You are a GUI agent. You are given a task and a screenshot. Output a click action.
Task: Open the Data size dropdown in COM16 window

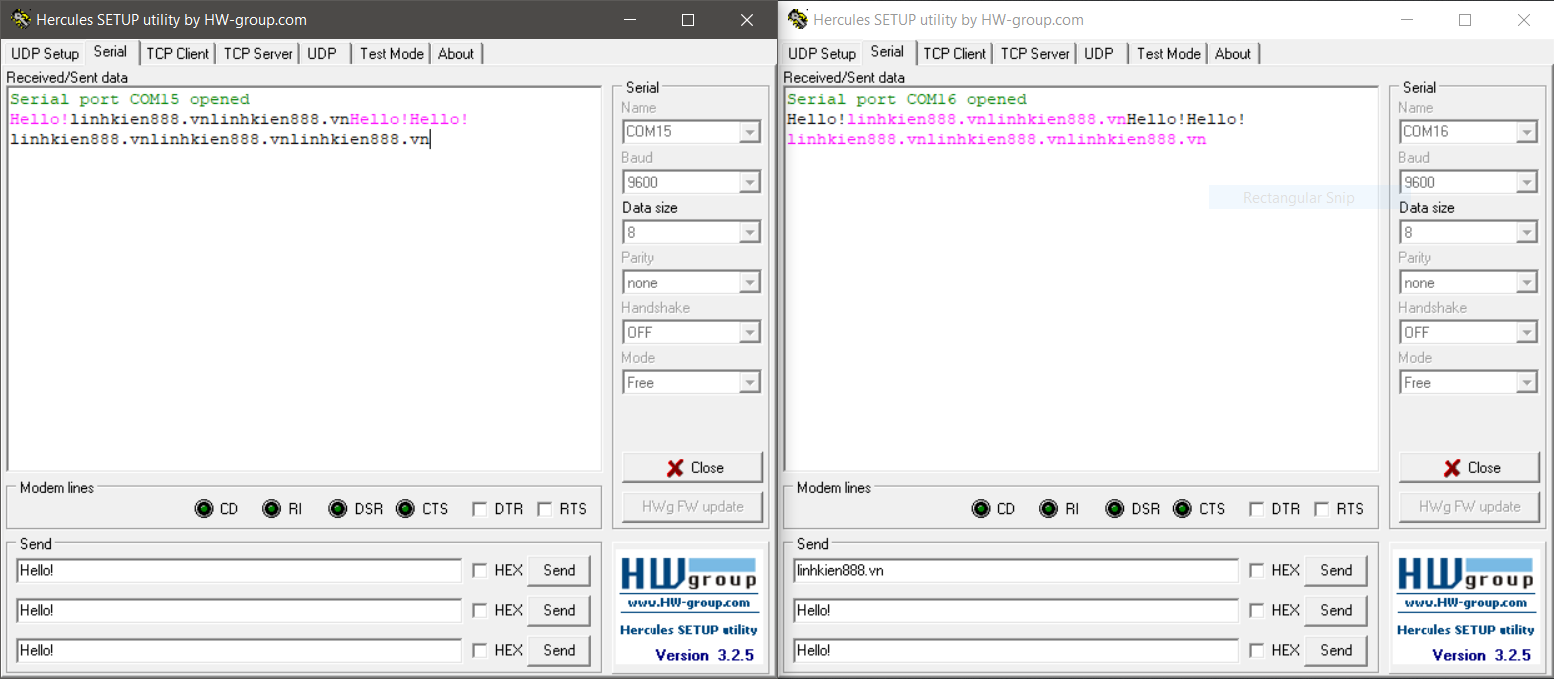[x=1526, y=232]
